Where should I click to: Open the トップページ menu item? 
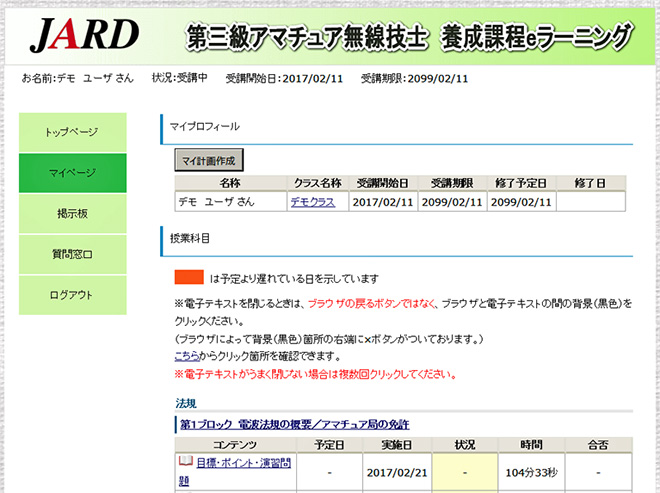click(x=72, y=132)
